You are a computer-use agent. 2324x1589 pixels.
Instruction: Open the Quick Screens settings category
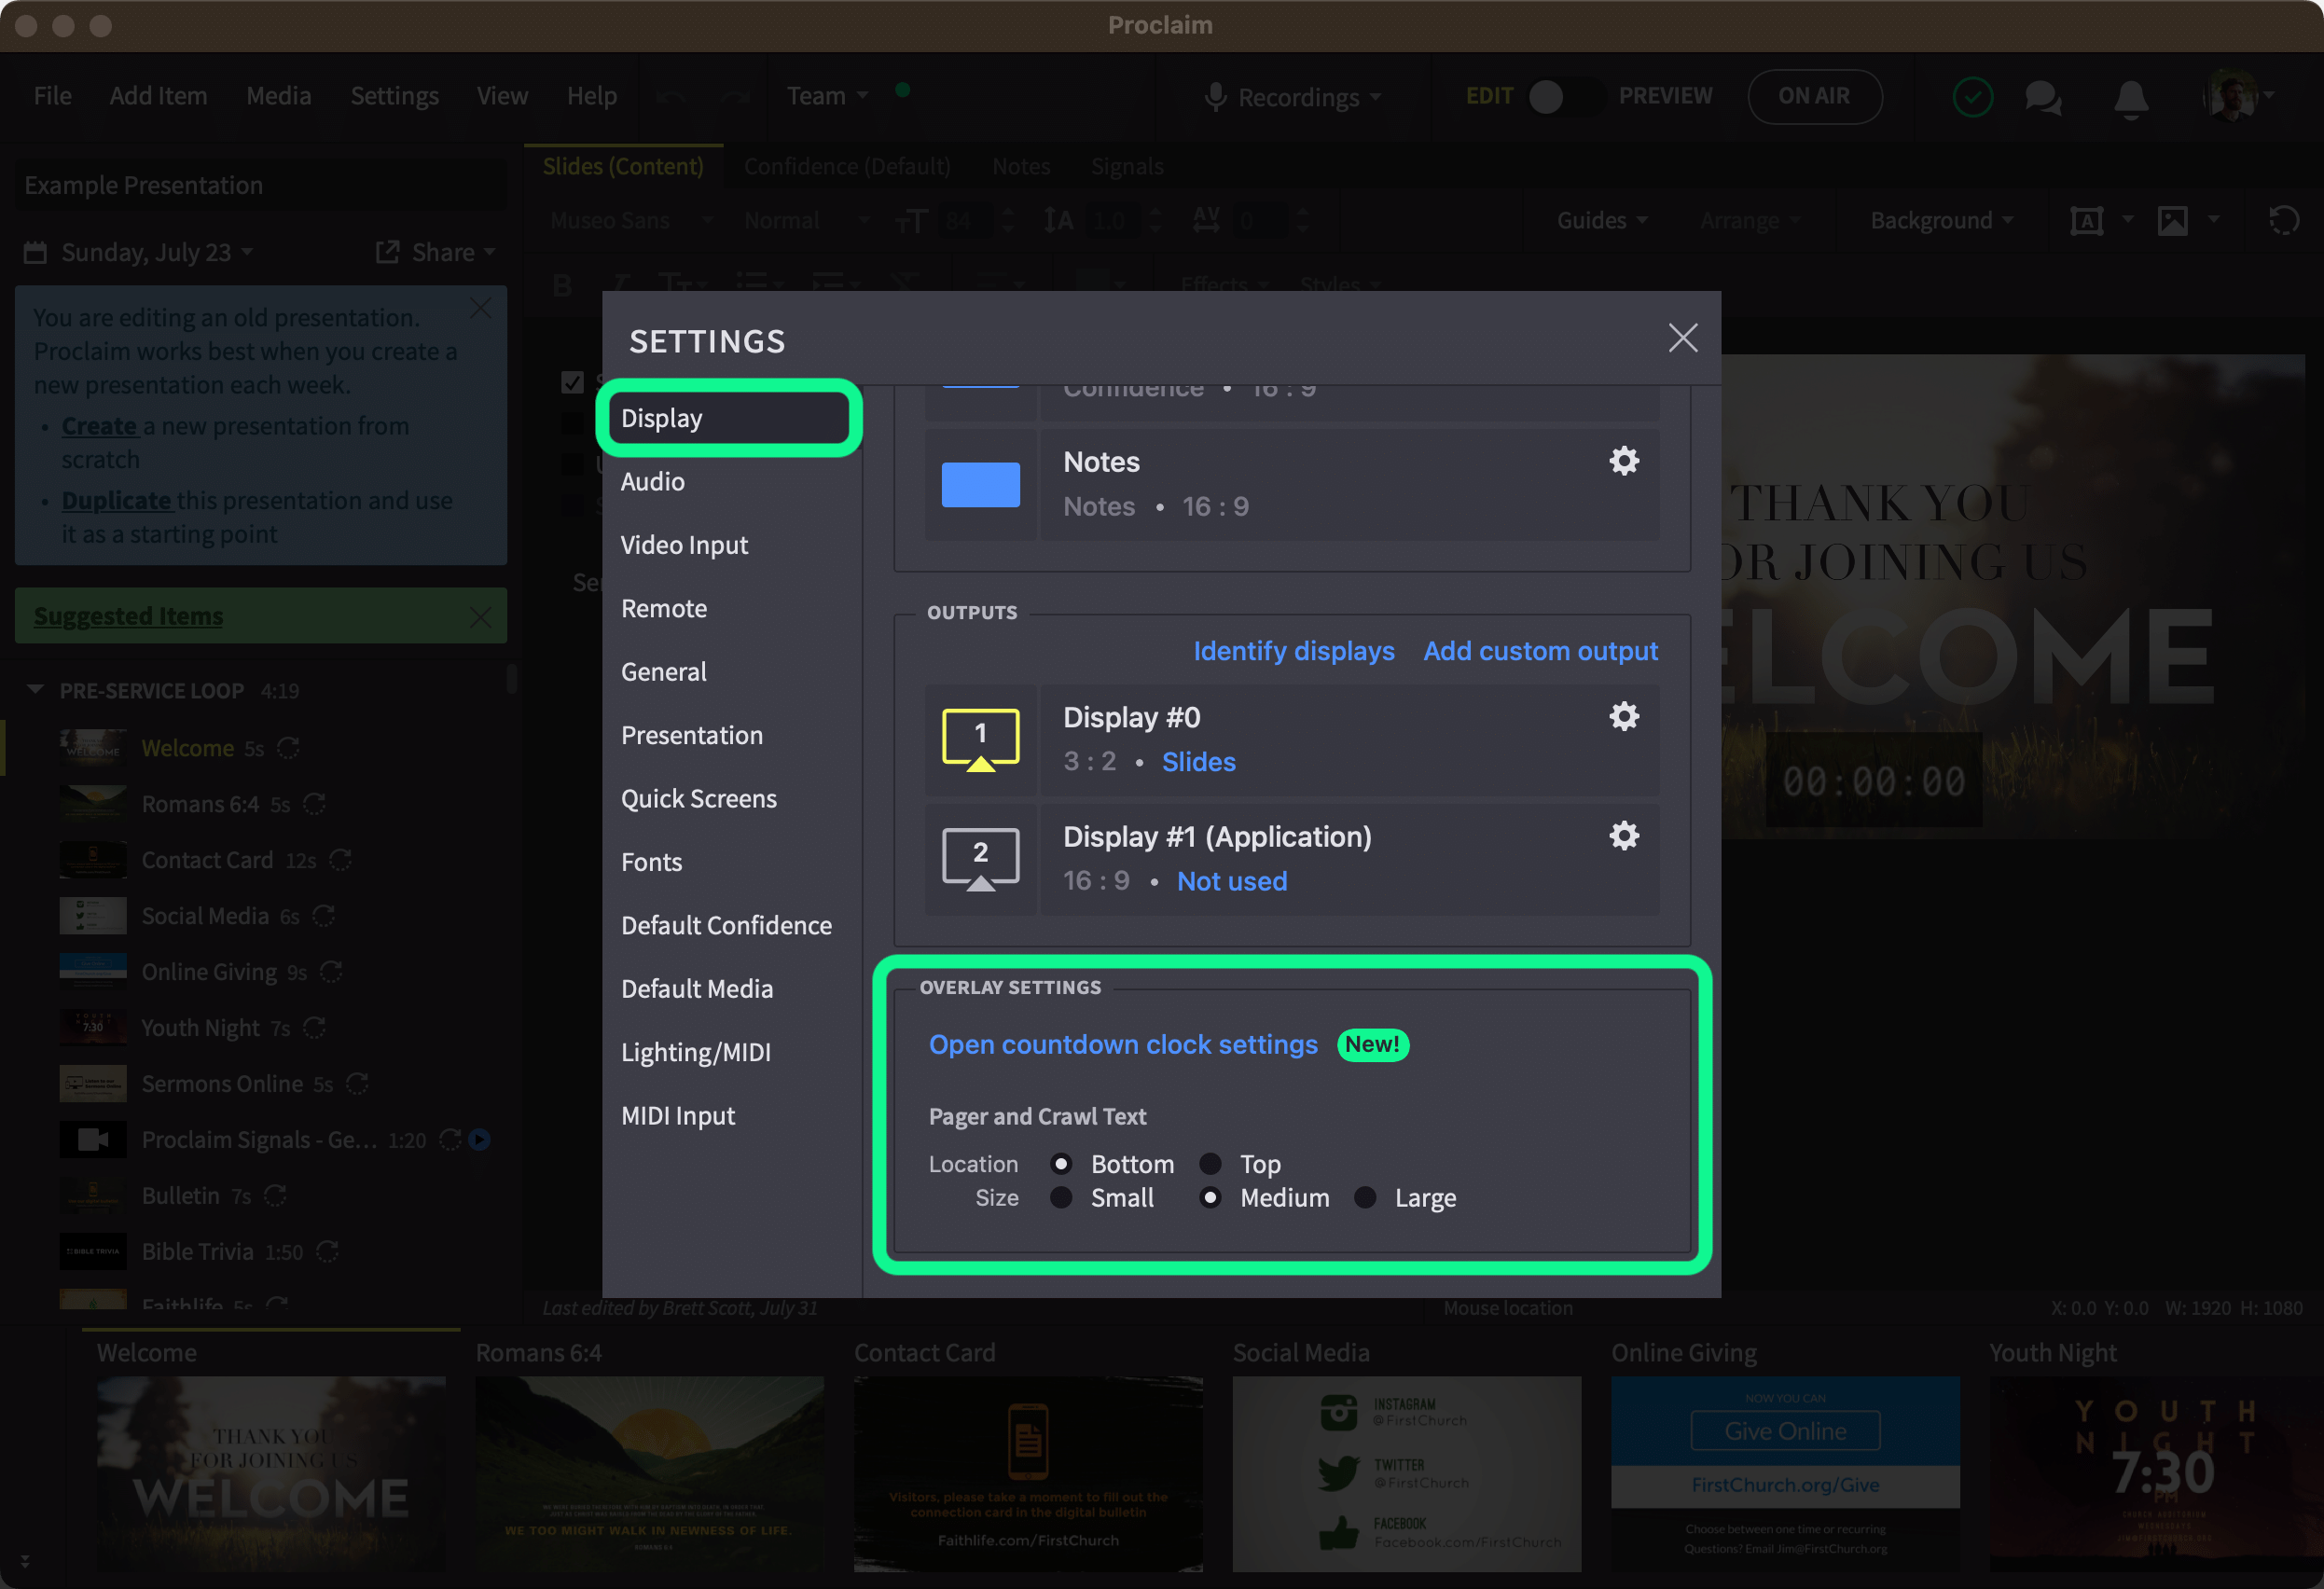[x=698, y=799]
